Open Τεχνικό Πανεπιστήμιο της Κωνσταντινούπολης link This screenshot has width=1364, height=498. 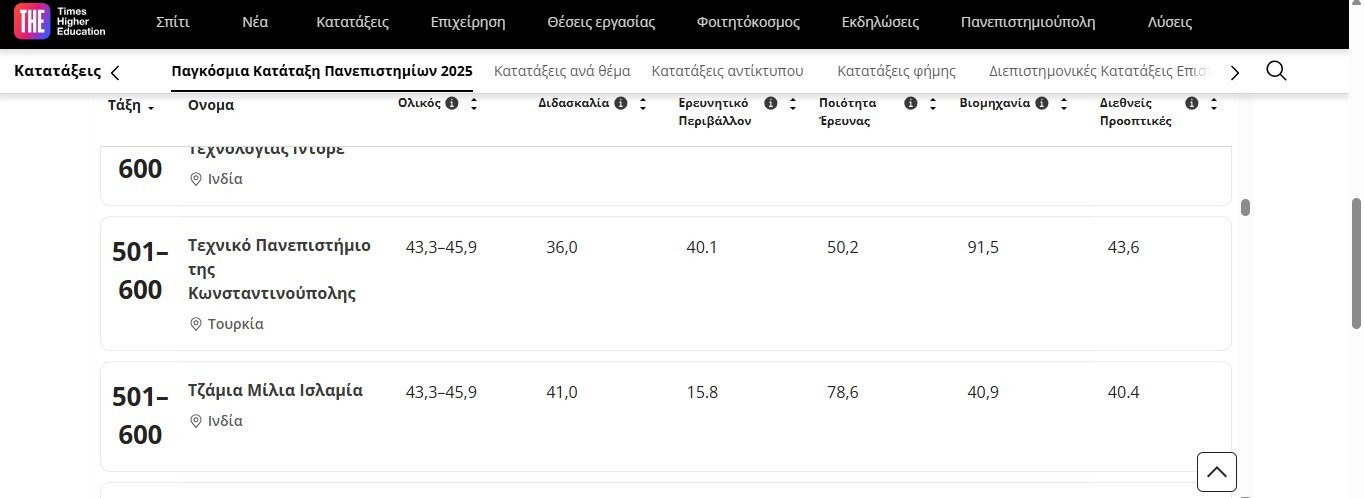tap(279, 269)
